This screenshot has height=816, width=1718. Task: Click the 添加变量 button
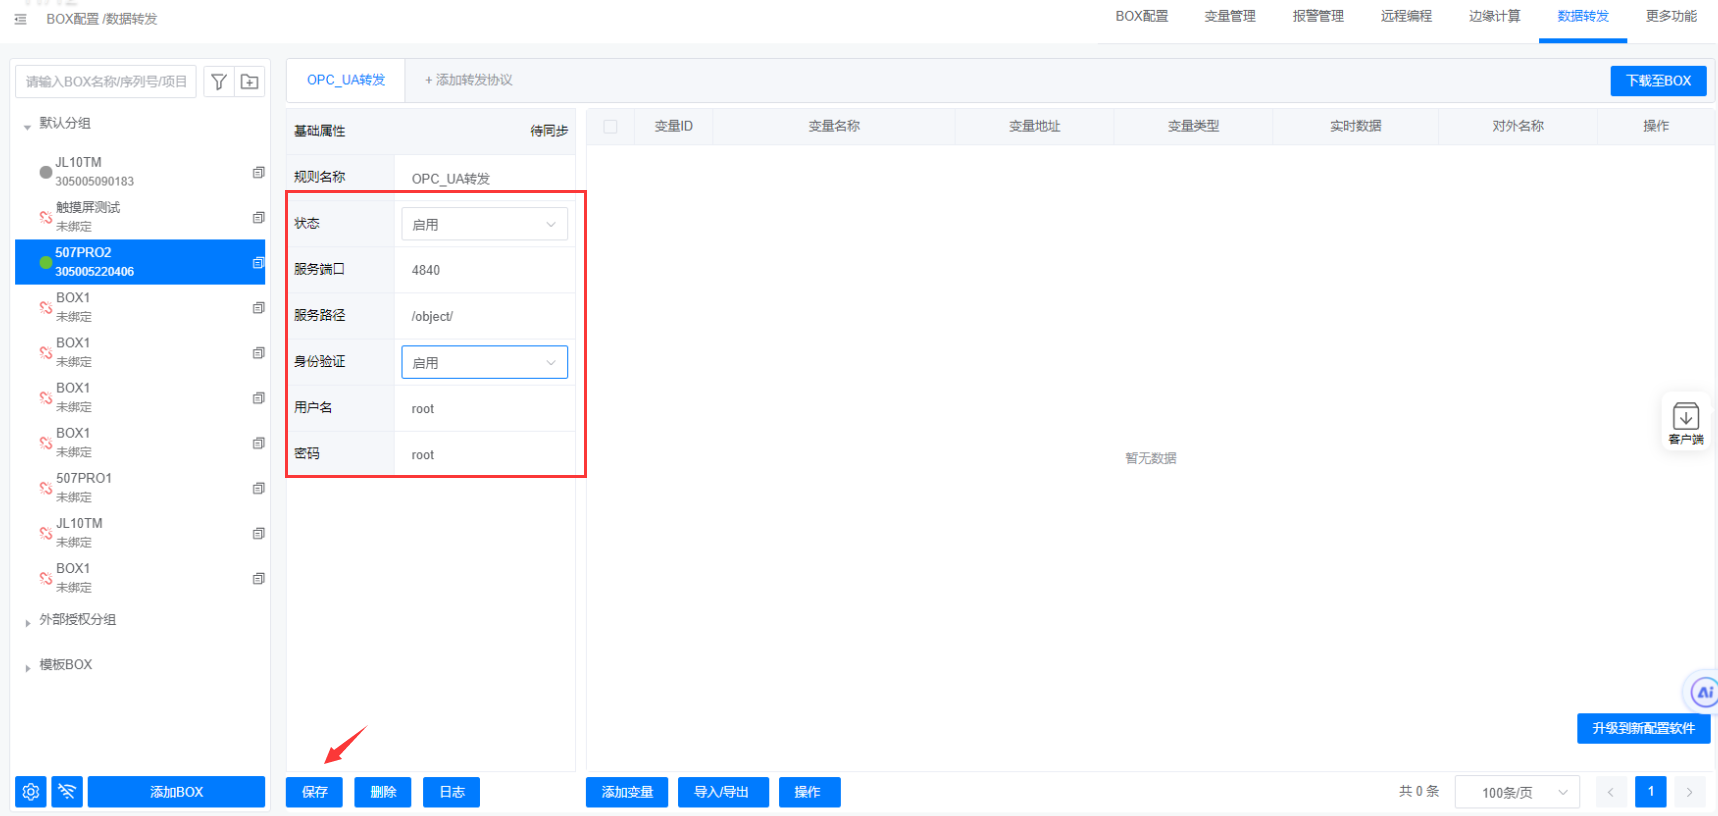click(x=627, y=792)
